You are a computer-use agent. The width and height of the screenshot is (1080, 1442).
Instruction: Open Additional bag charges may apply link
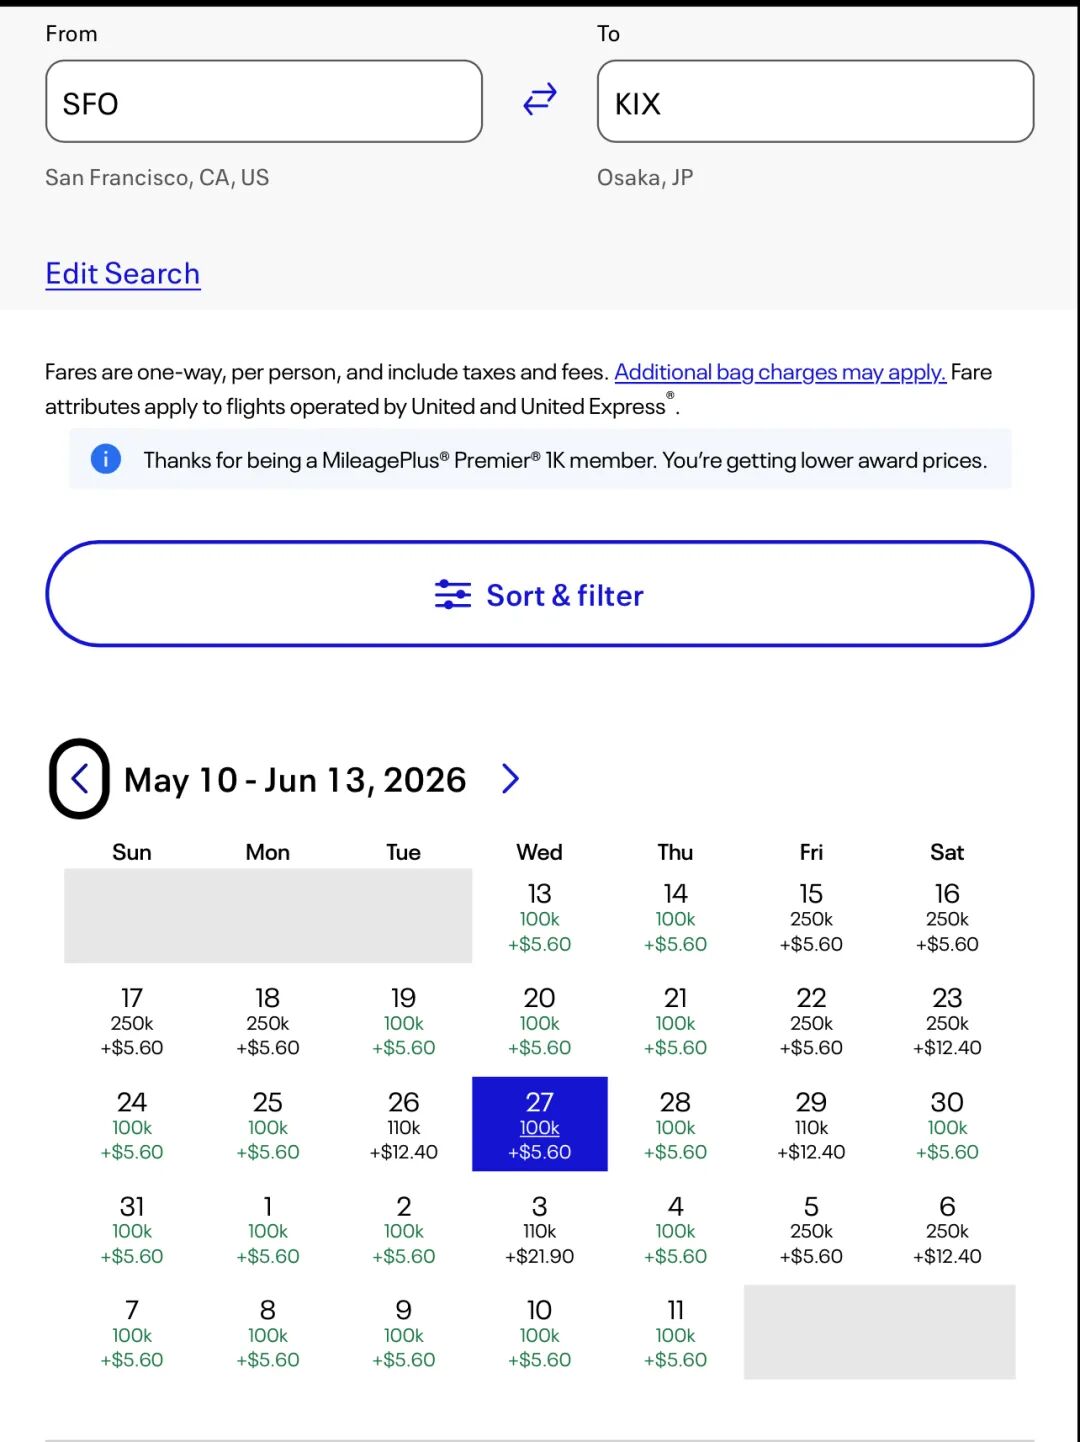[780, 372]
